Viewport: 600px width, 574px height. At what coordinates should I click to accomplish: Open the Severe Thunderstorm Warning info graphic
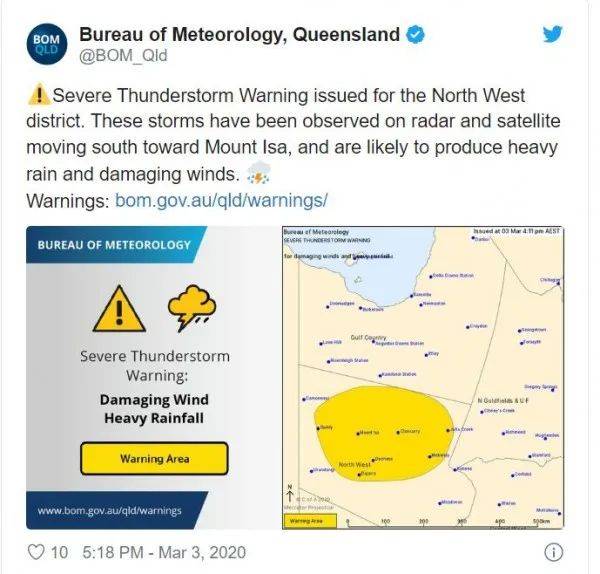[x=154, y=378]
